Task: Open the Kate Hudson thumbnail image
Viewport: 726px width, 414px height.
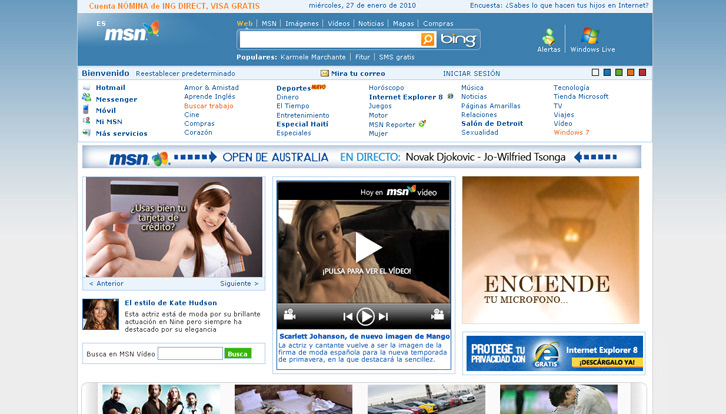Action: tap(100, 314)
